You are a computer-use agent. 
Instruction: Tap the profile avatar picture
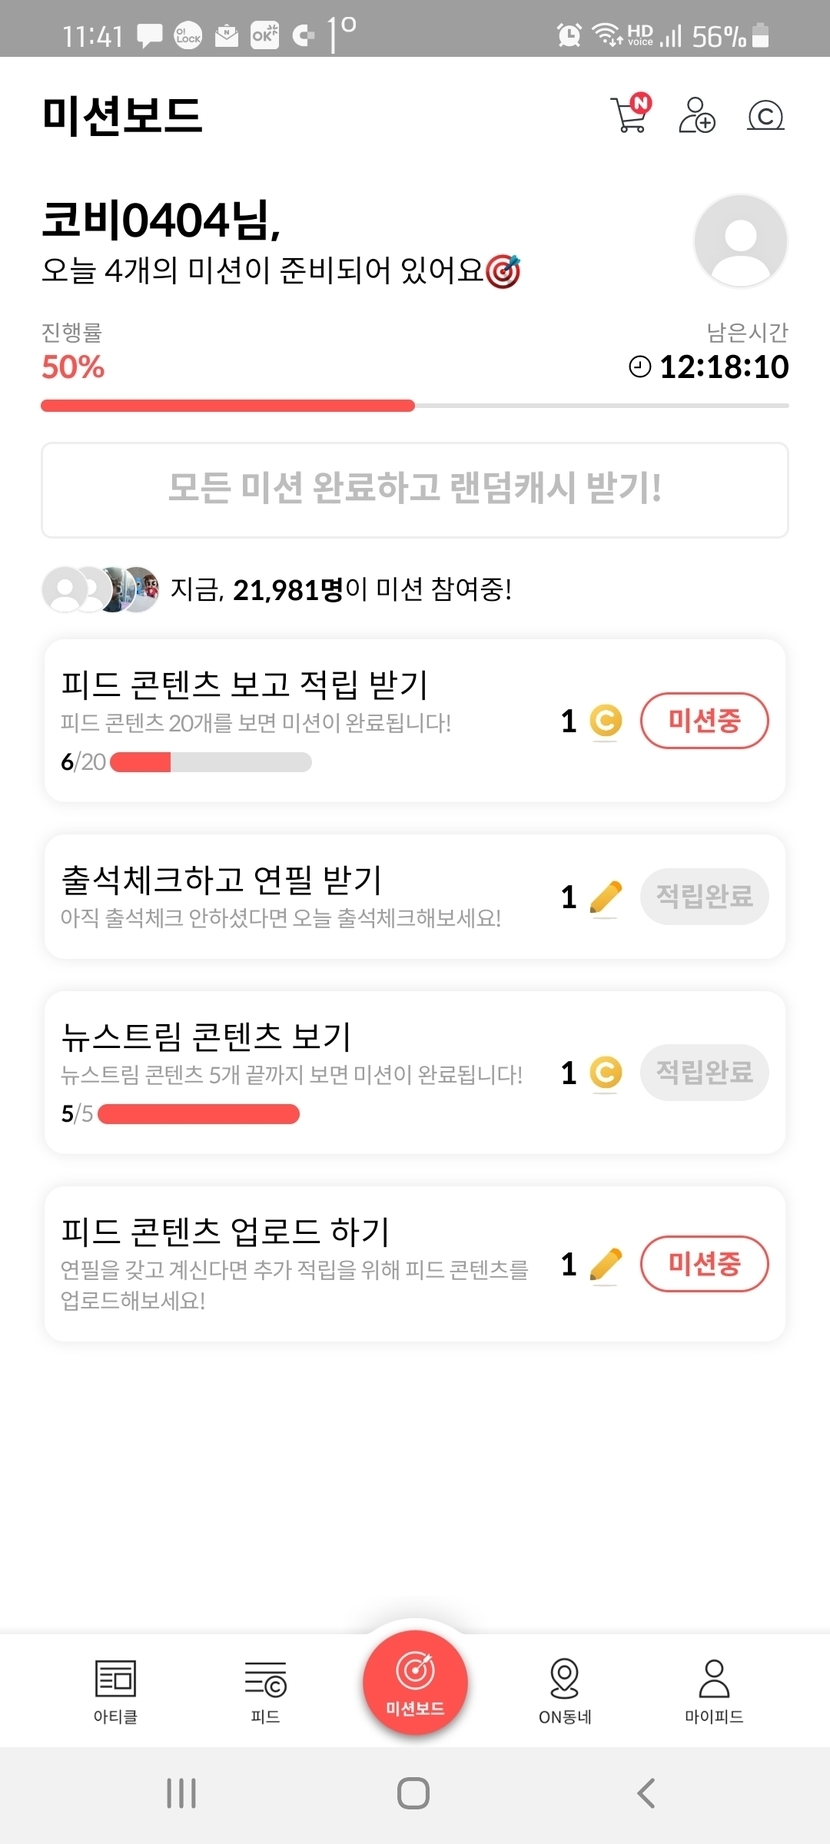(740, 241)
